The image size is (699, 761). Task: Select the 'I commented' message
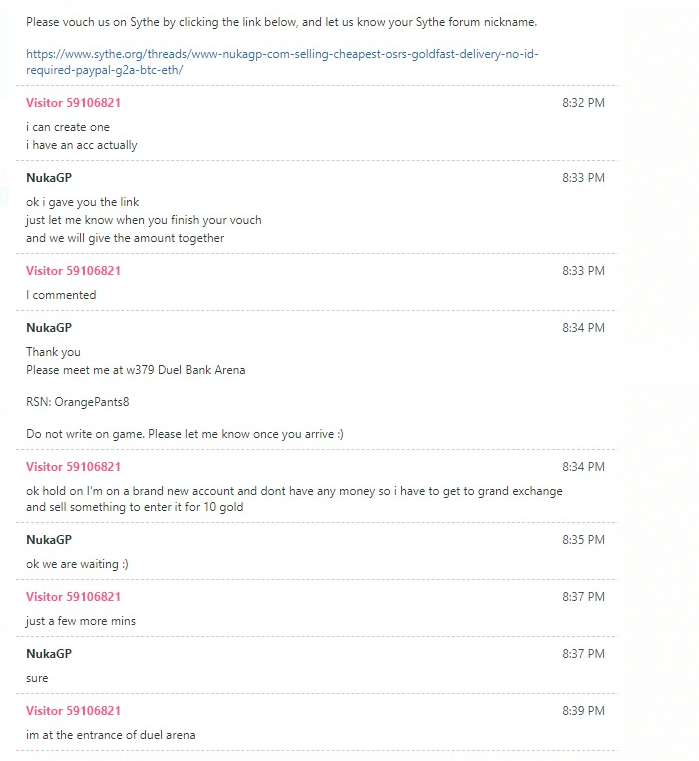61,295
